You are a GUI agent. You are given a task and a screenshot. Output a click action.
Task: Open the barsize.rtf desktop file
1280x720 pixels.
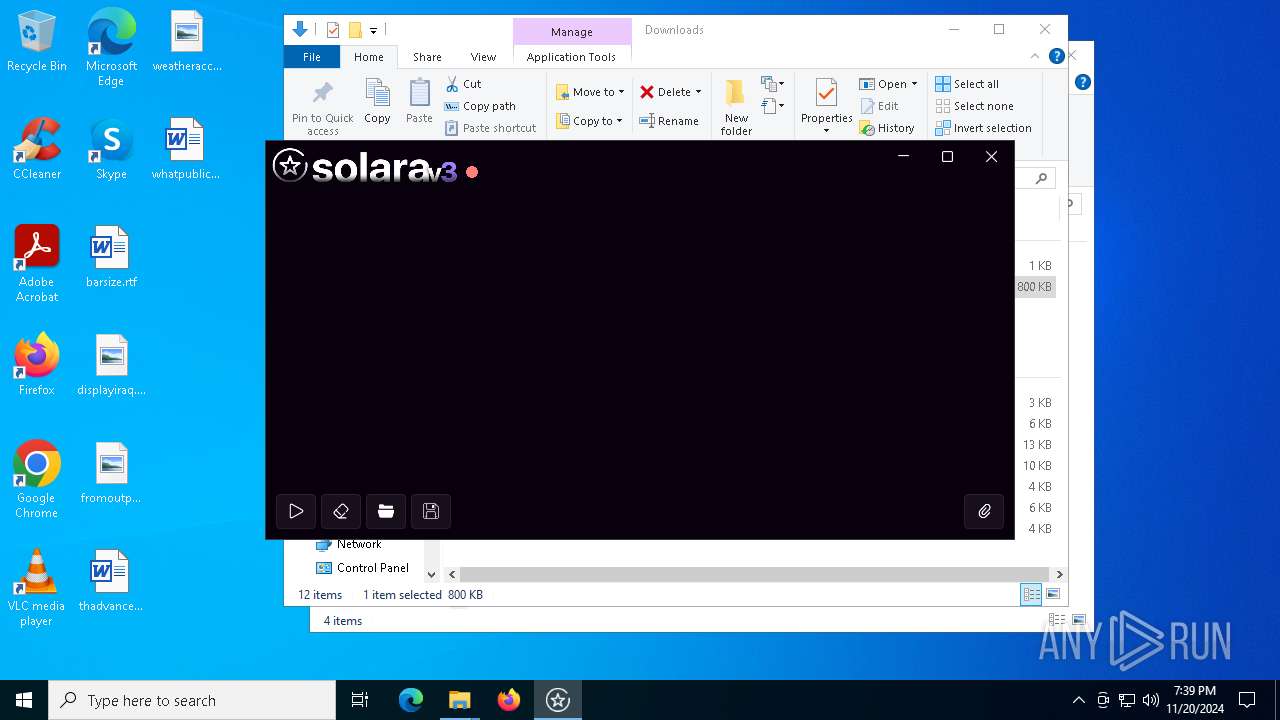tap(111, 258)
